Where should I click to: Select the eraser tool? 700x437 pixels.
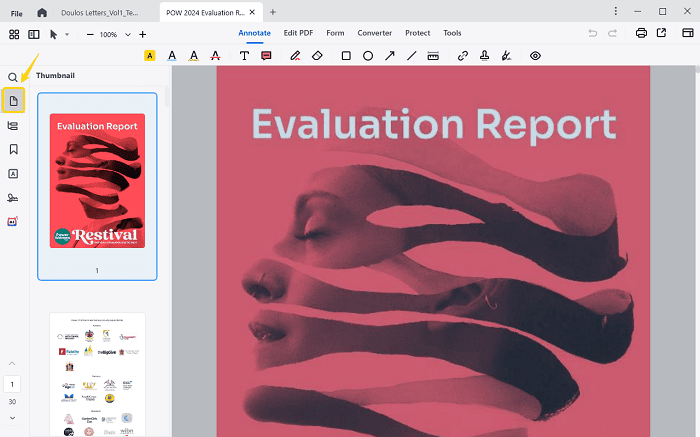[317, 56]
